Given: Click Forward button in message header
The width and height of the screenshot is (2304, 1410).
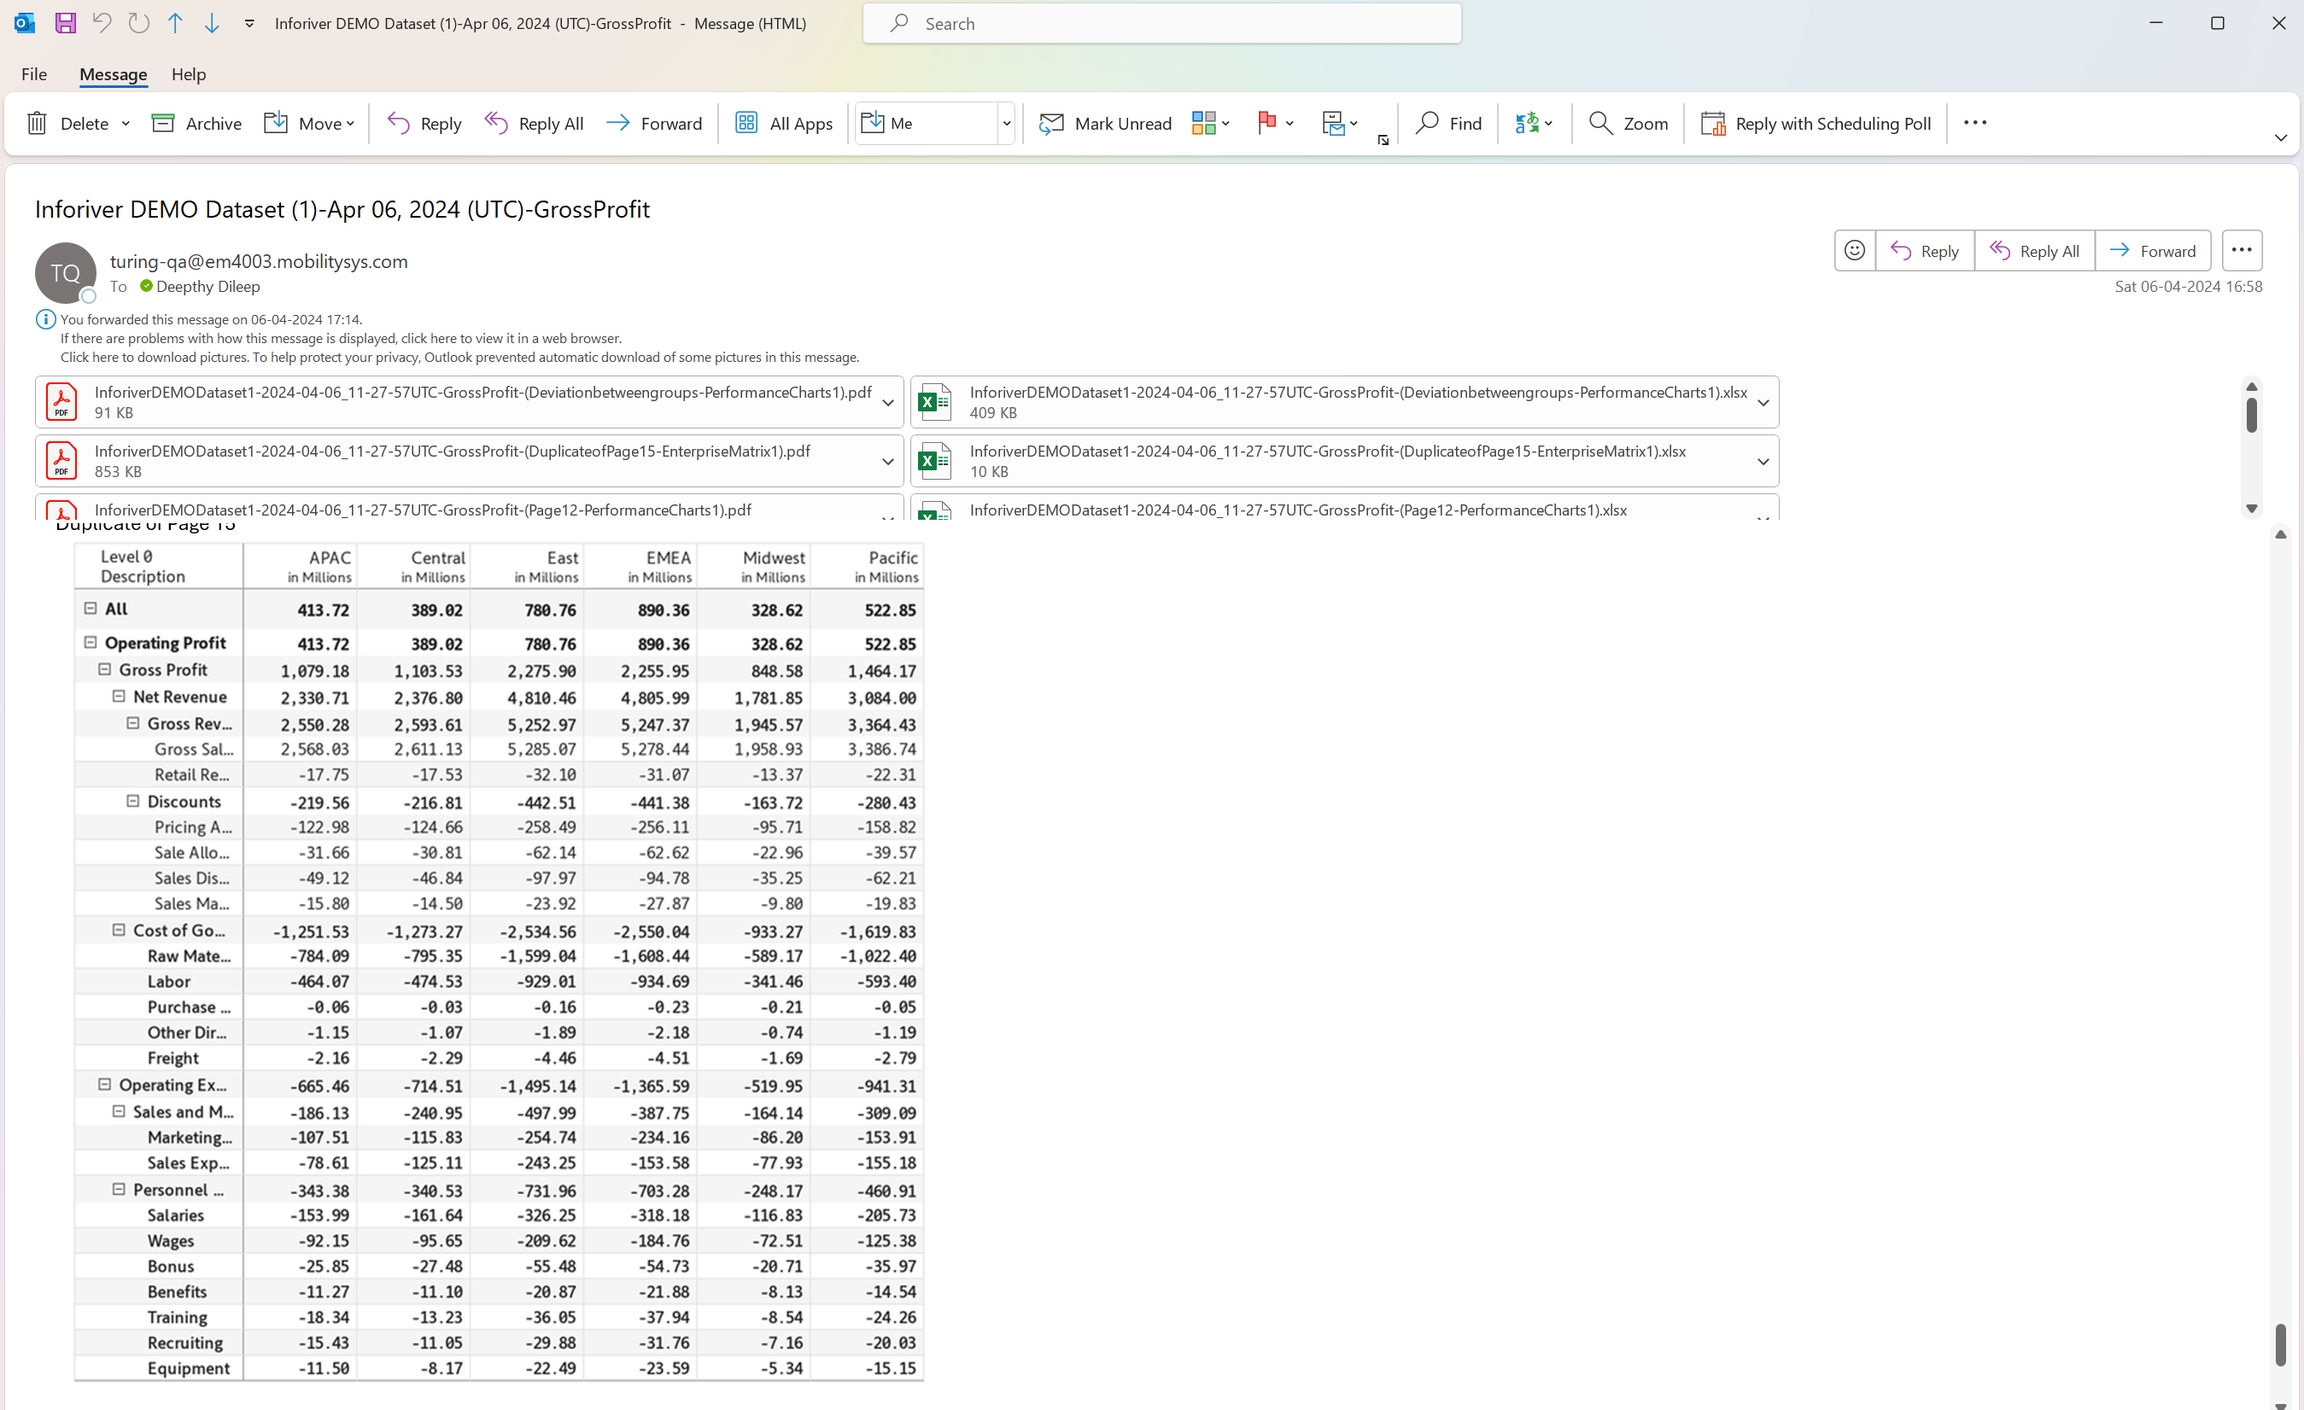Looking at the screenshot, I should (x=2152, y=251).
